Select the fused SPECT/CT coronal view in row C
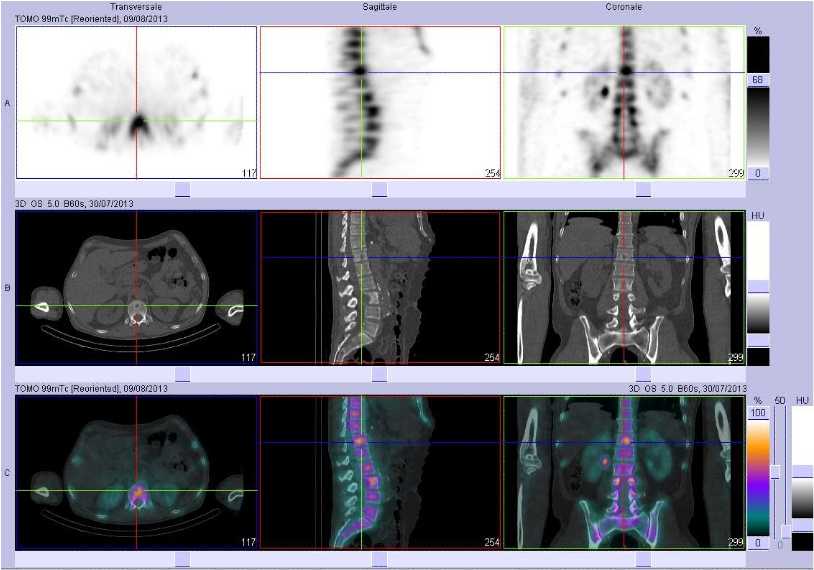Image resolution: width=814 pixels, height=570 pixels. tap(624, 472)
